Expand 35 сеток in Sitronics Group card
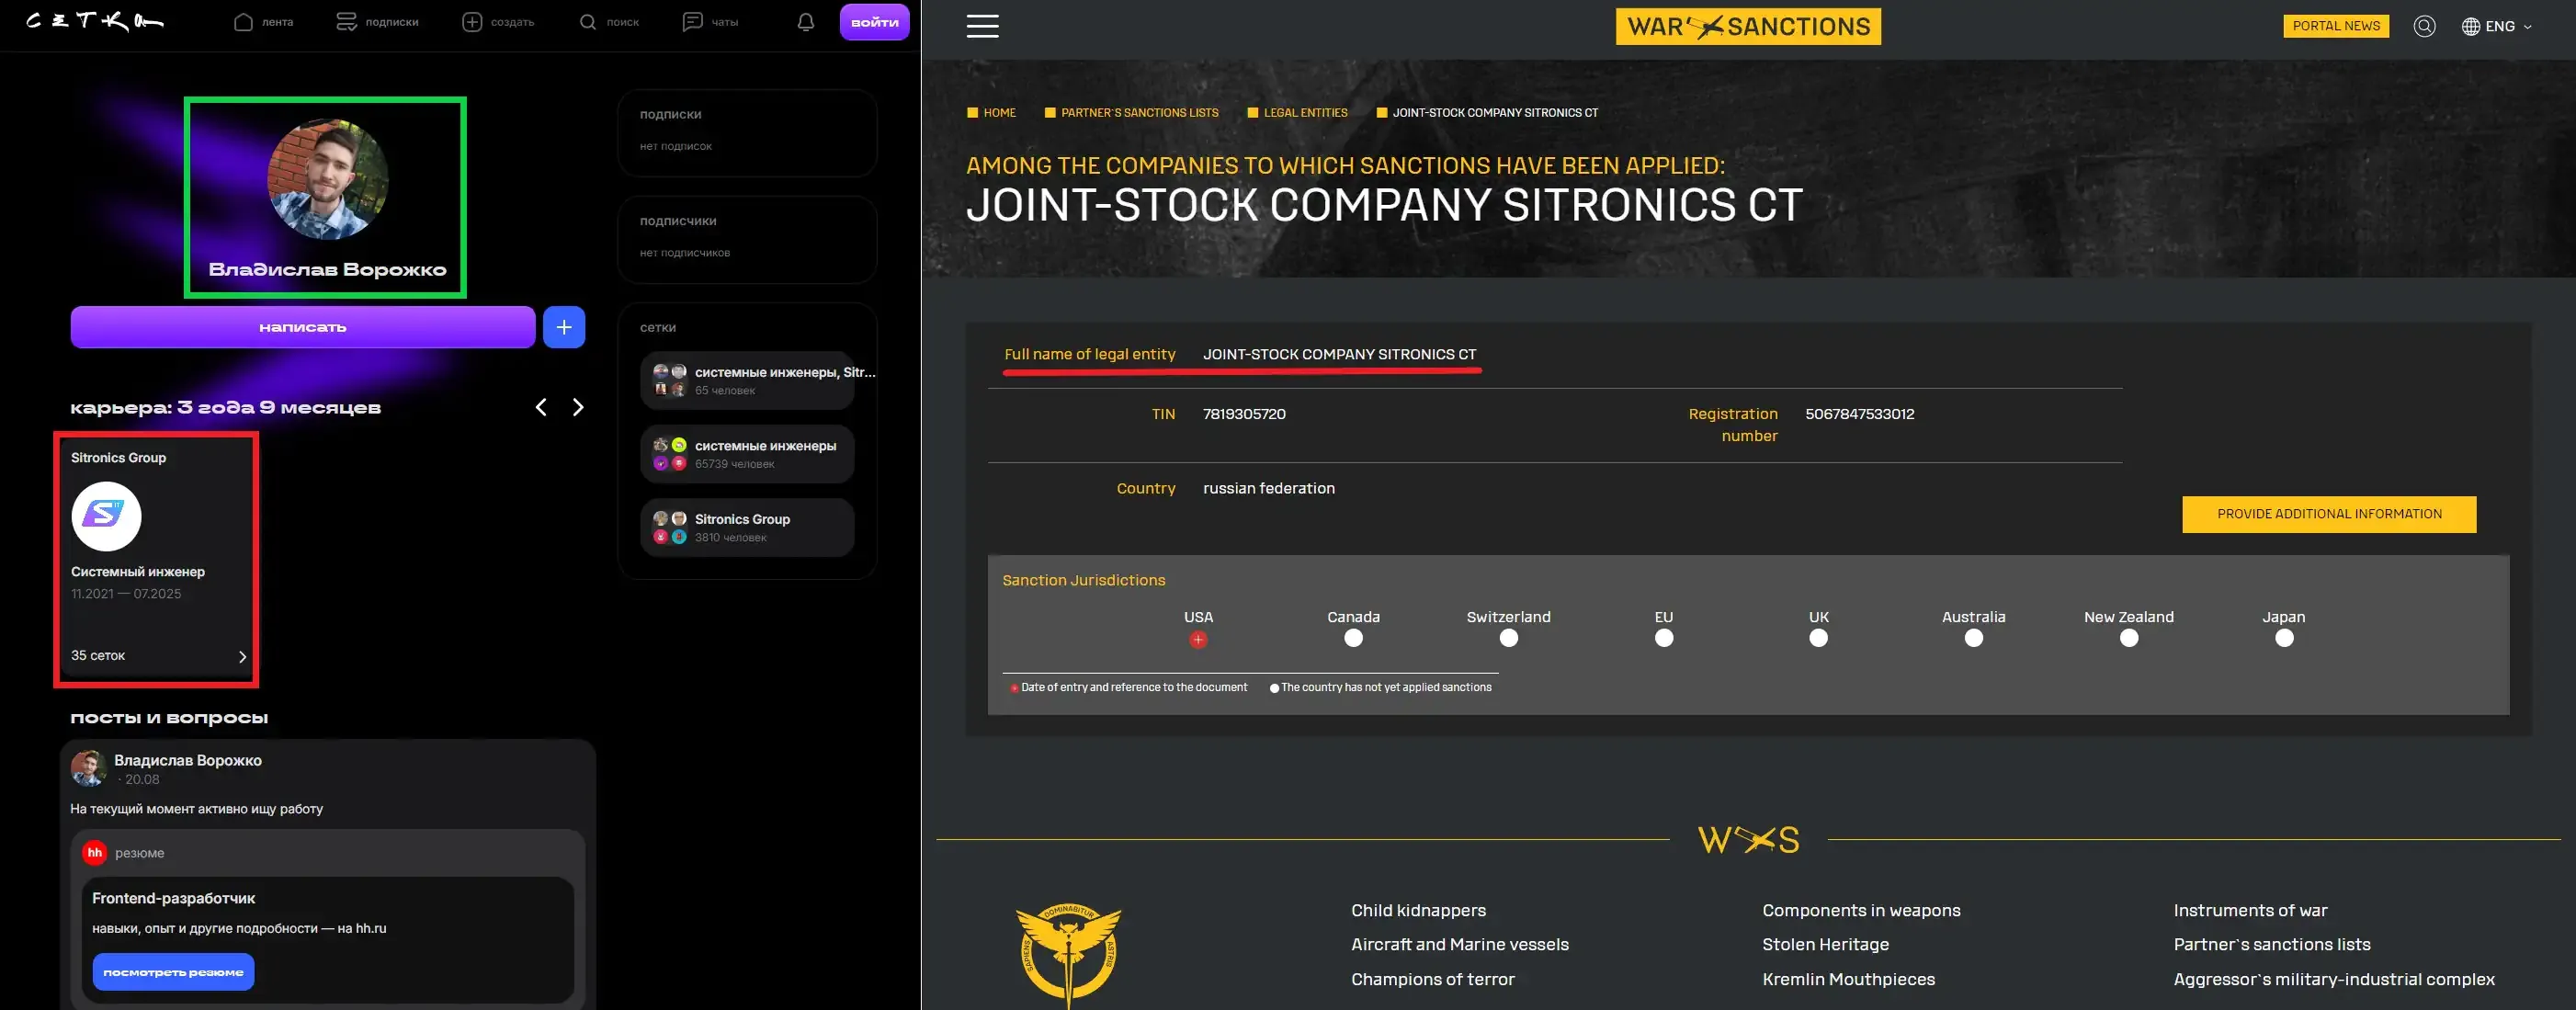The width and height of the screenshot is (2576, 1010). tap(242, 657)
